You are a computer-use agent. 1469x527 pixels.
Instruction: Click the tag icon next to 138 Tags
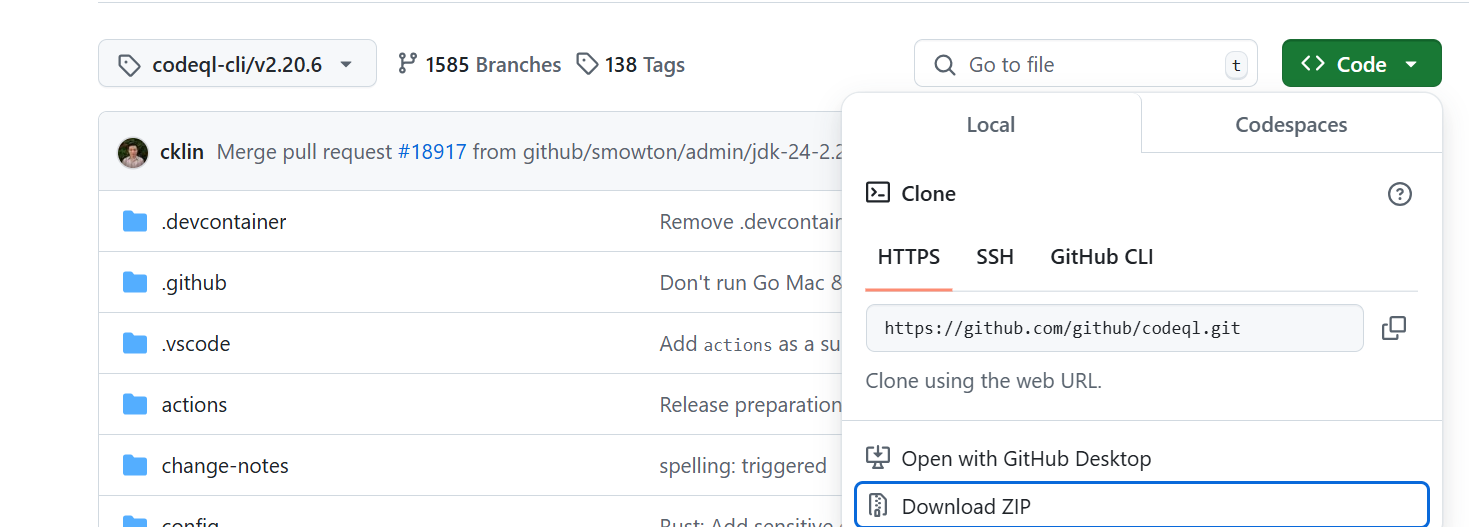pos(587,64)
